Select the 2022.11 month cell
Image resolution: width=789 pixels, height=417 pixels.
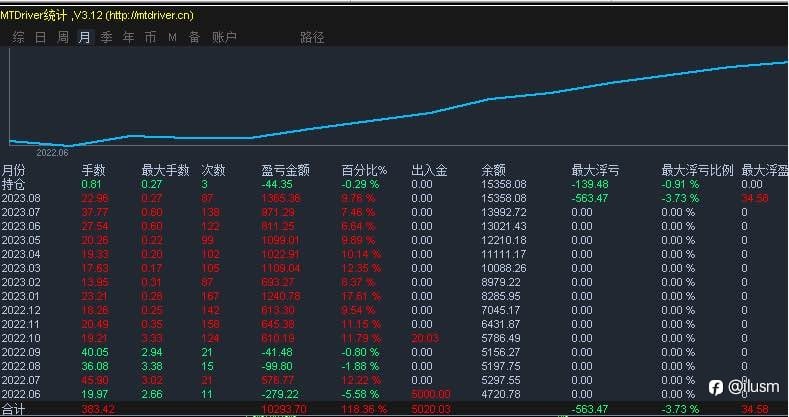21,324
